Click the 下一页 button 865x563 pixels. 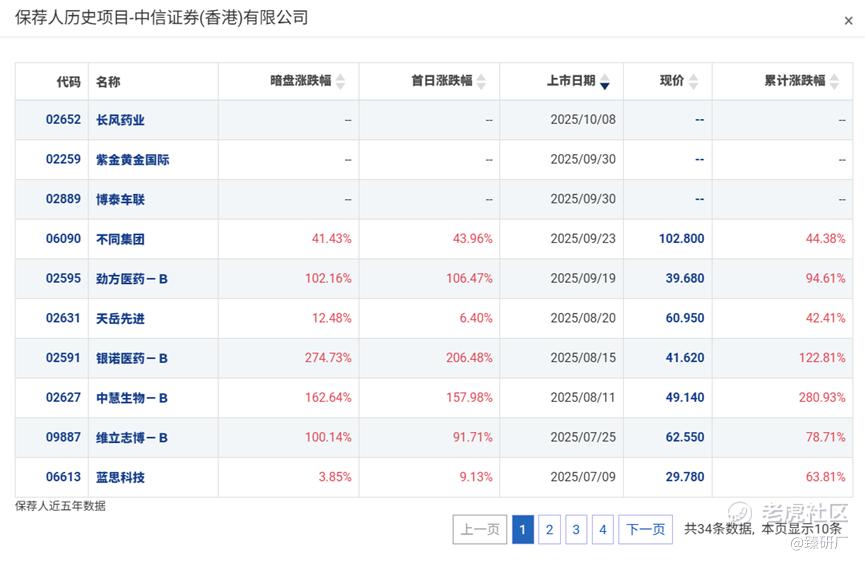point(645,529)
